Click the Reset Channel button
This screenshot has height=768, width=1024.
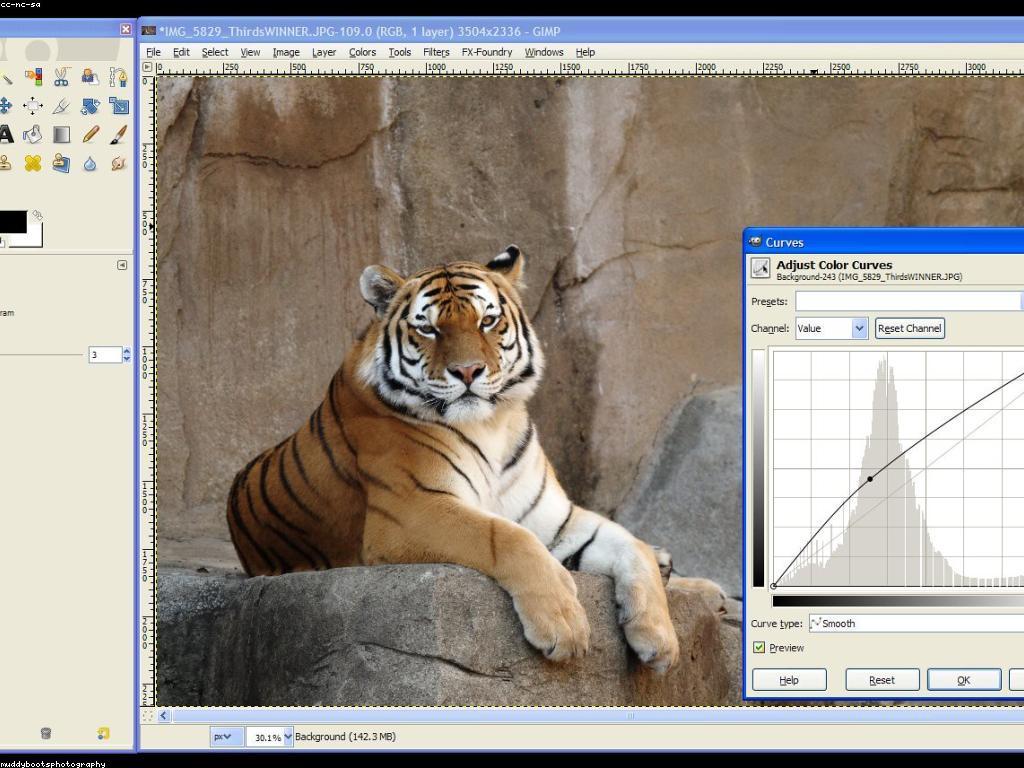tap(909, 328)
